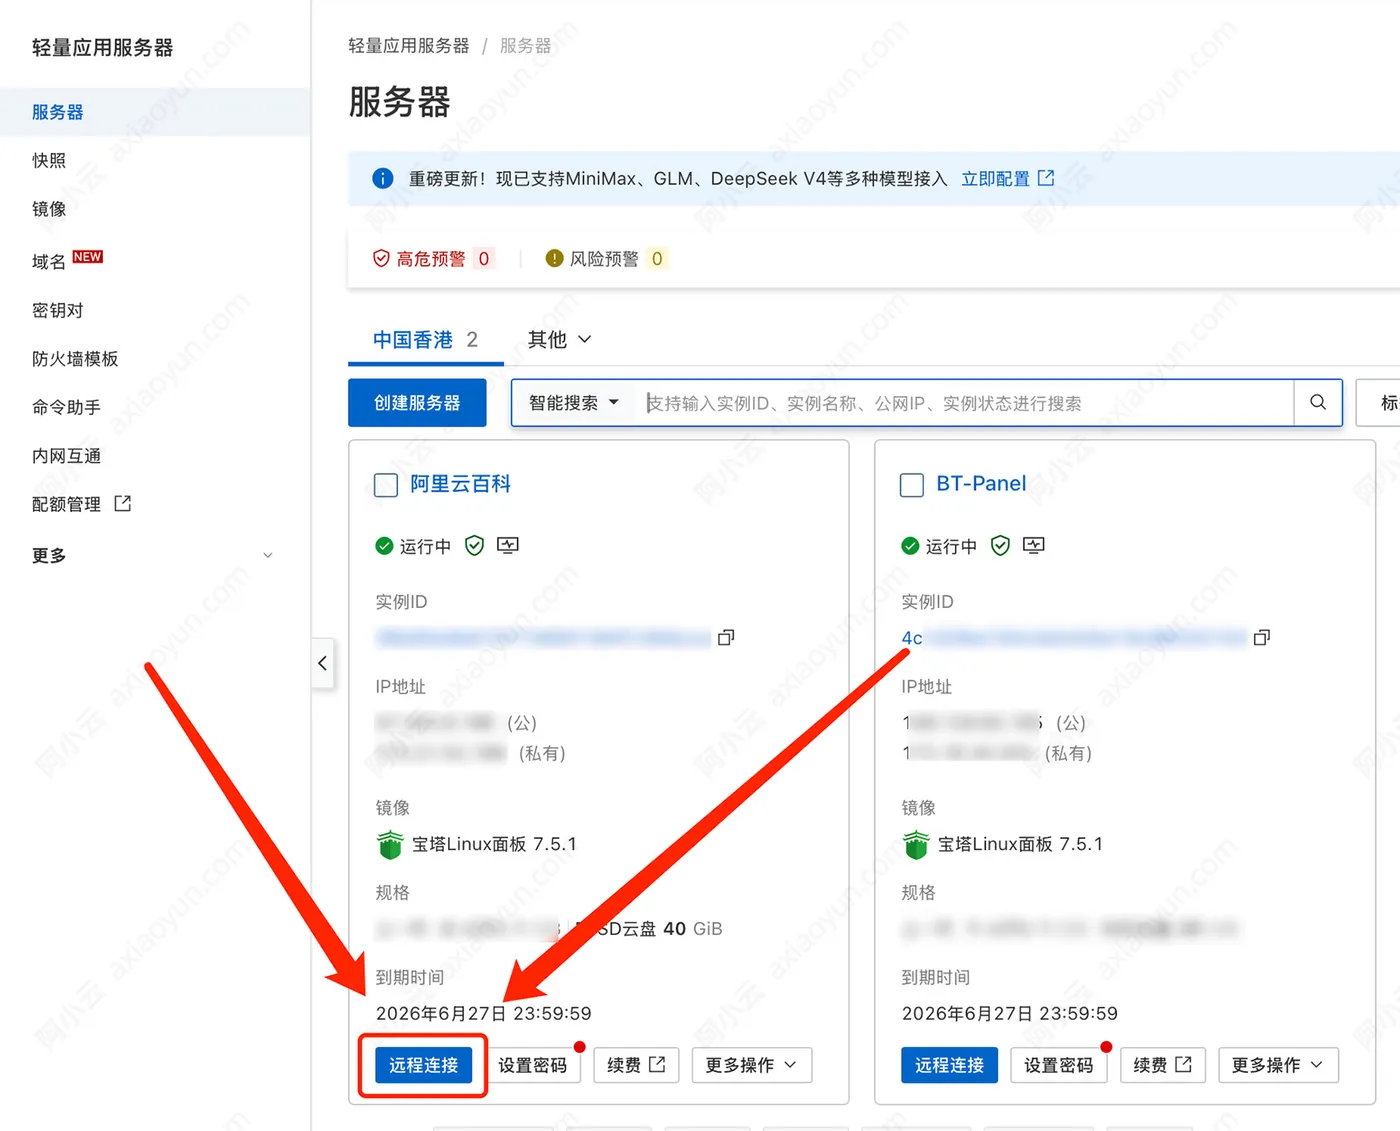
Task: Click 续费 on the 阿里云百科 card
Action: tap(636, 1065)
